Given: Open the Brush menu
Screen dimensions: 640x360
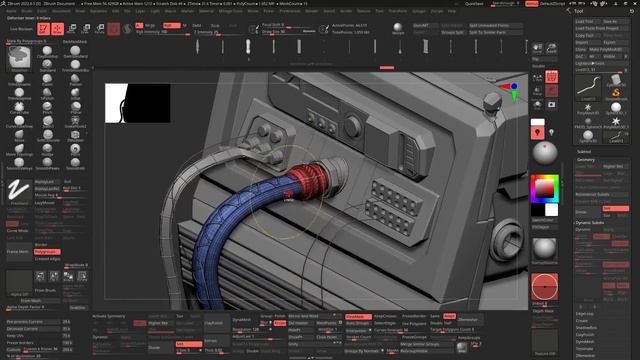Looking at the screenshot, I should click(x=27, y=11).
